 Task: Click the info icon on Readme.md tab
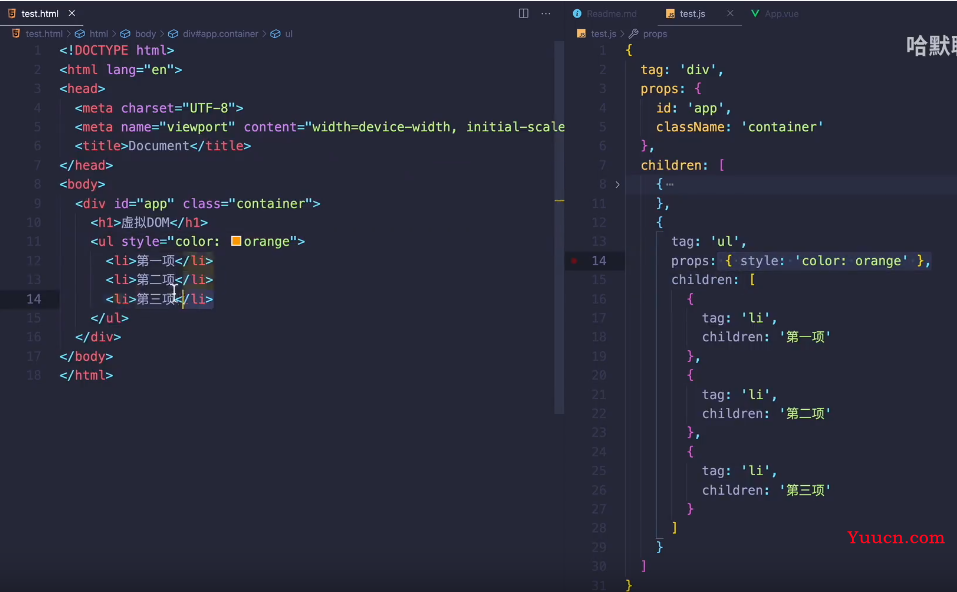pos(577,13)
